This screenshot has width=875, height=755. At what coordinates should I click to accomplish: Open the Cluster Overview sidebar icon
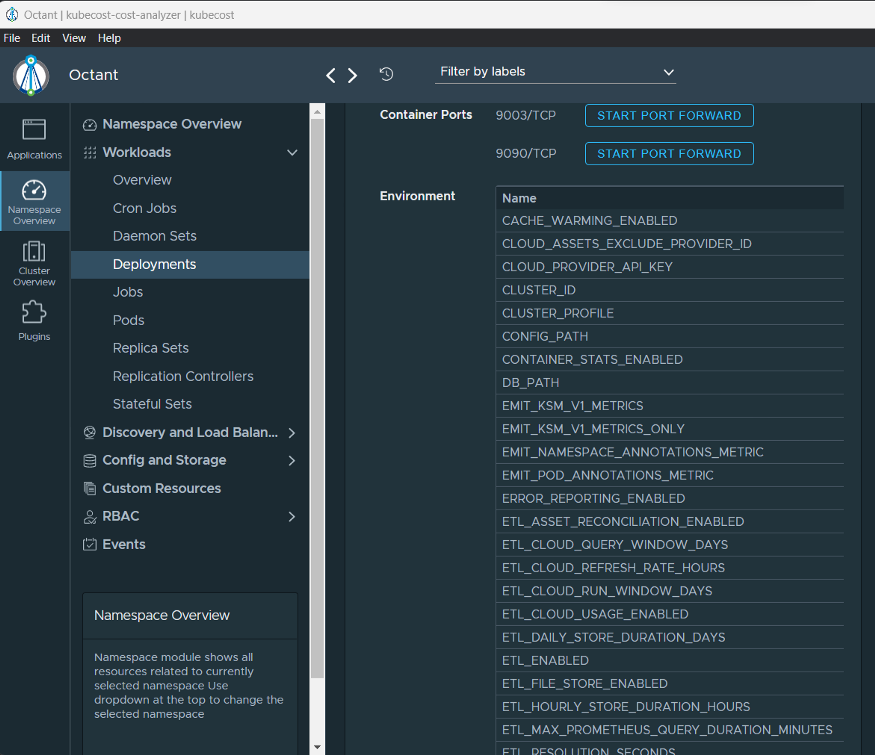34,262
